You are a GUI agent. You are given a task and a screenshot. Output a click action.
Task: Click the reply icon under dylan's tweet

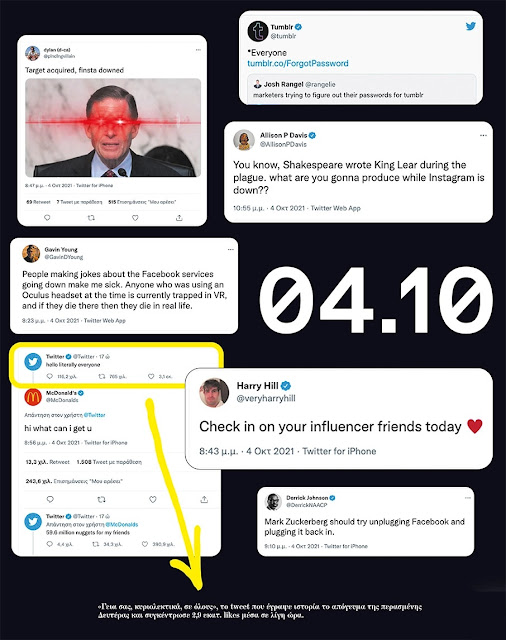point(47,218)
